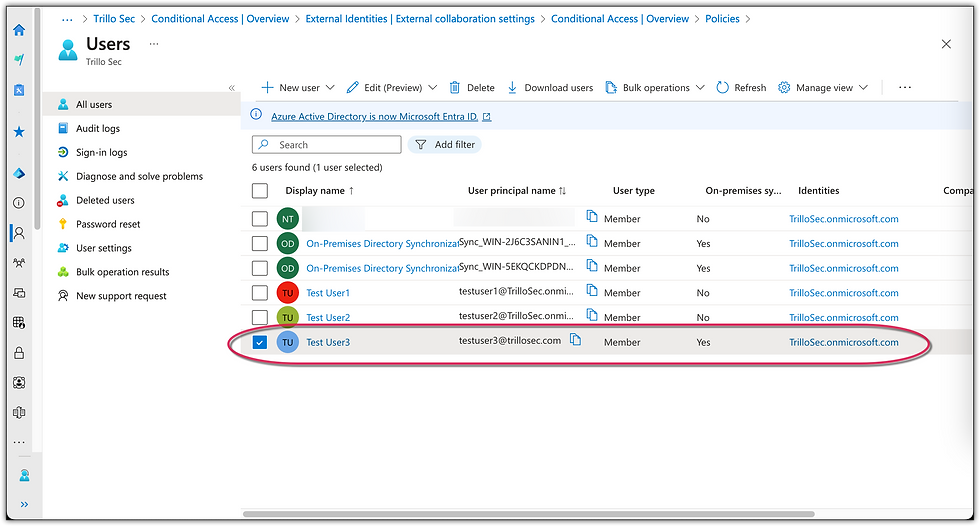Sort by Display name column
The image size is (980, 526).
pos(319,191)
